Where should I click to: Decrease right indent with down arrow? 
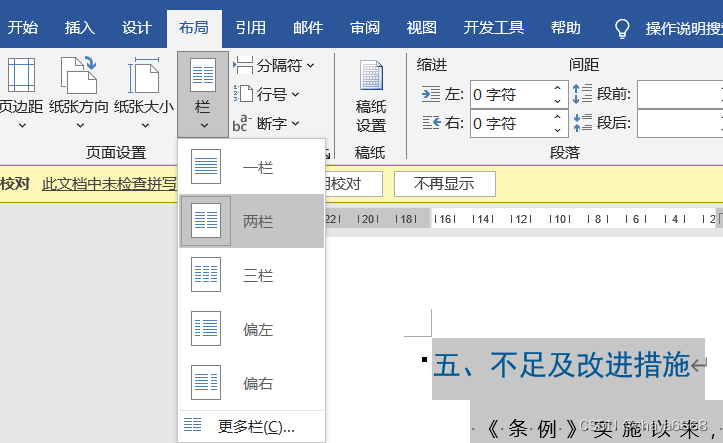pos(557,130)
